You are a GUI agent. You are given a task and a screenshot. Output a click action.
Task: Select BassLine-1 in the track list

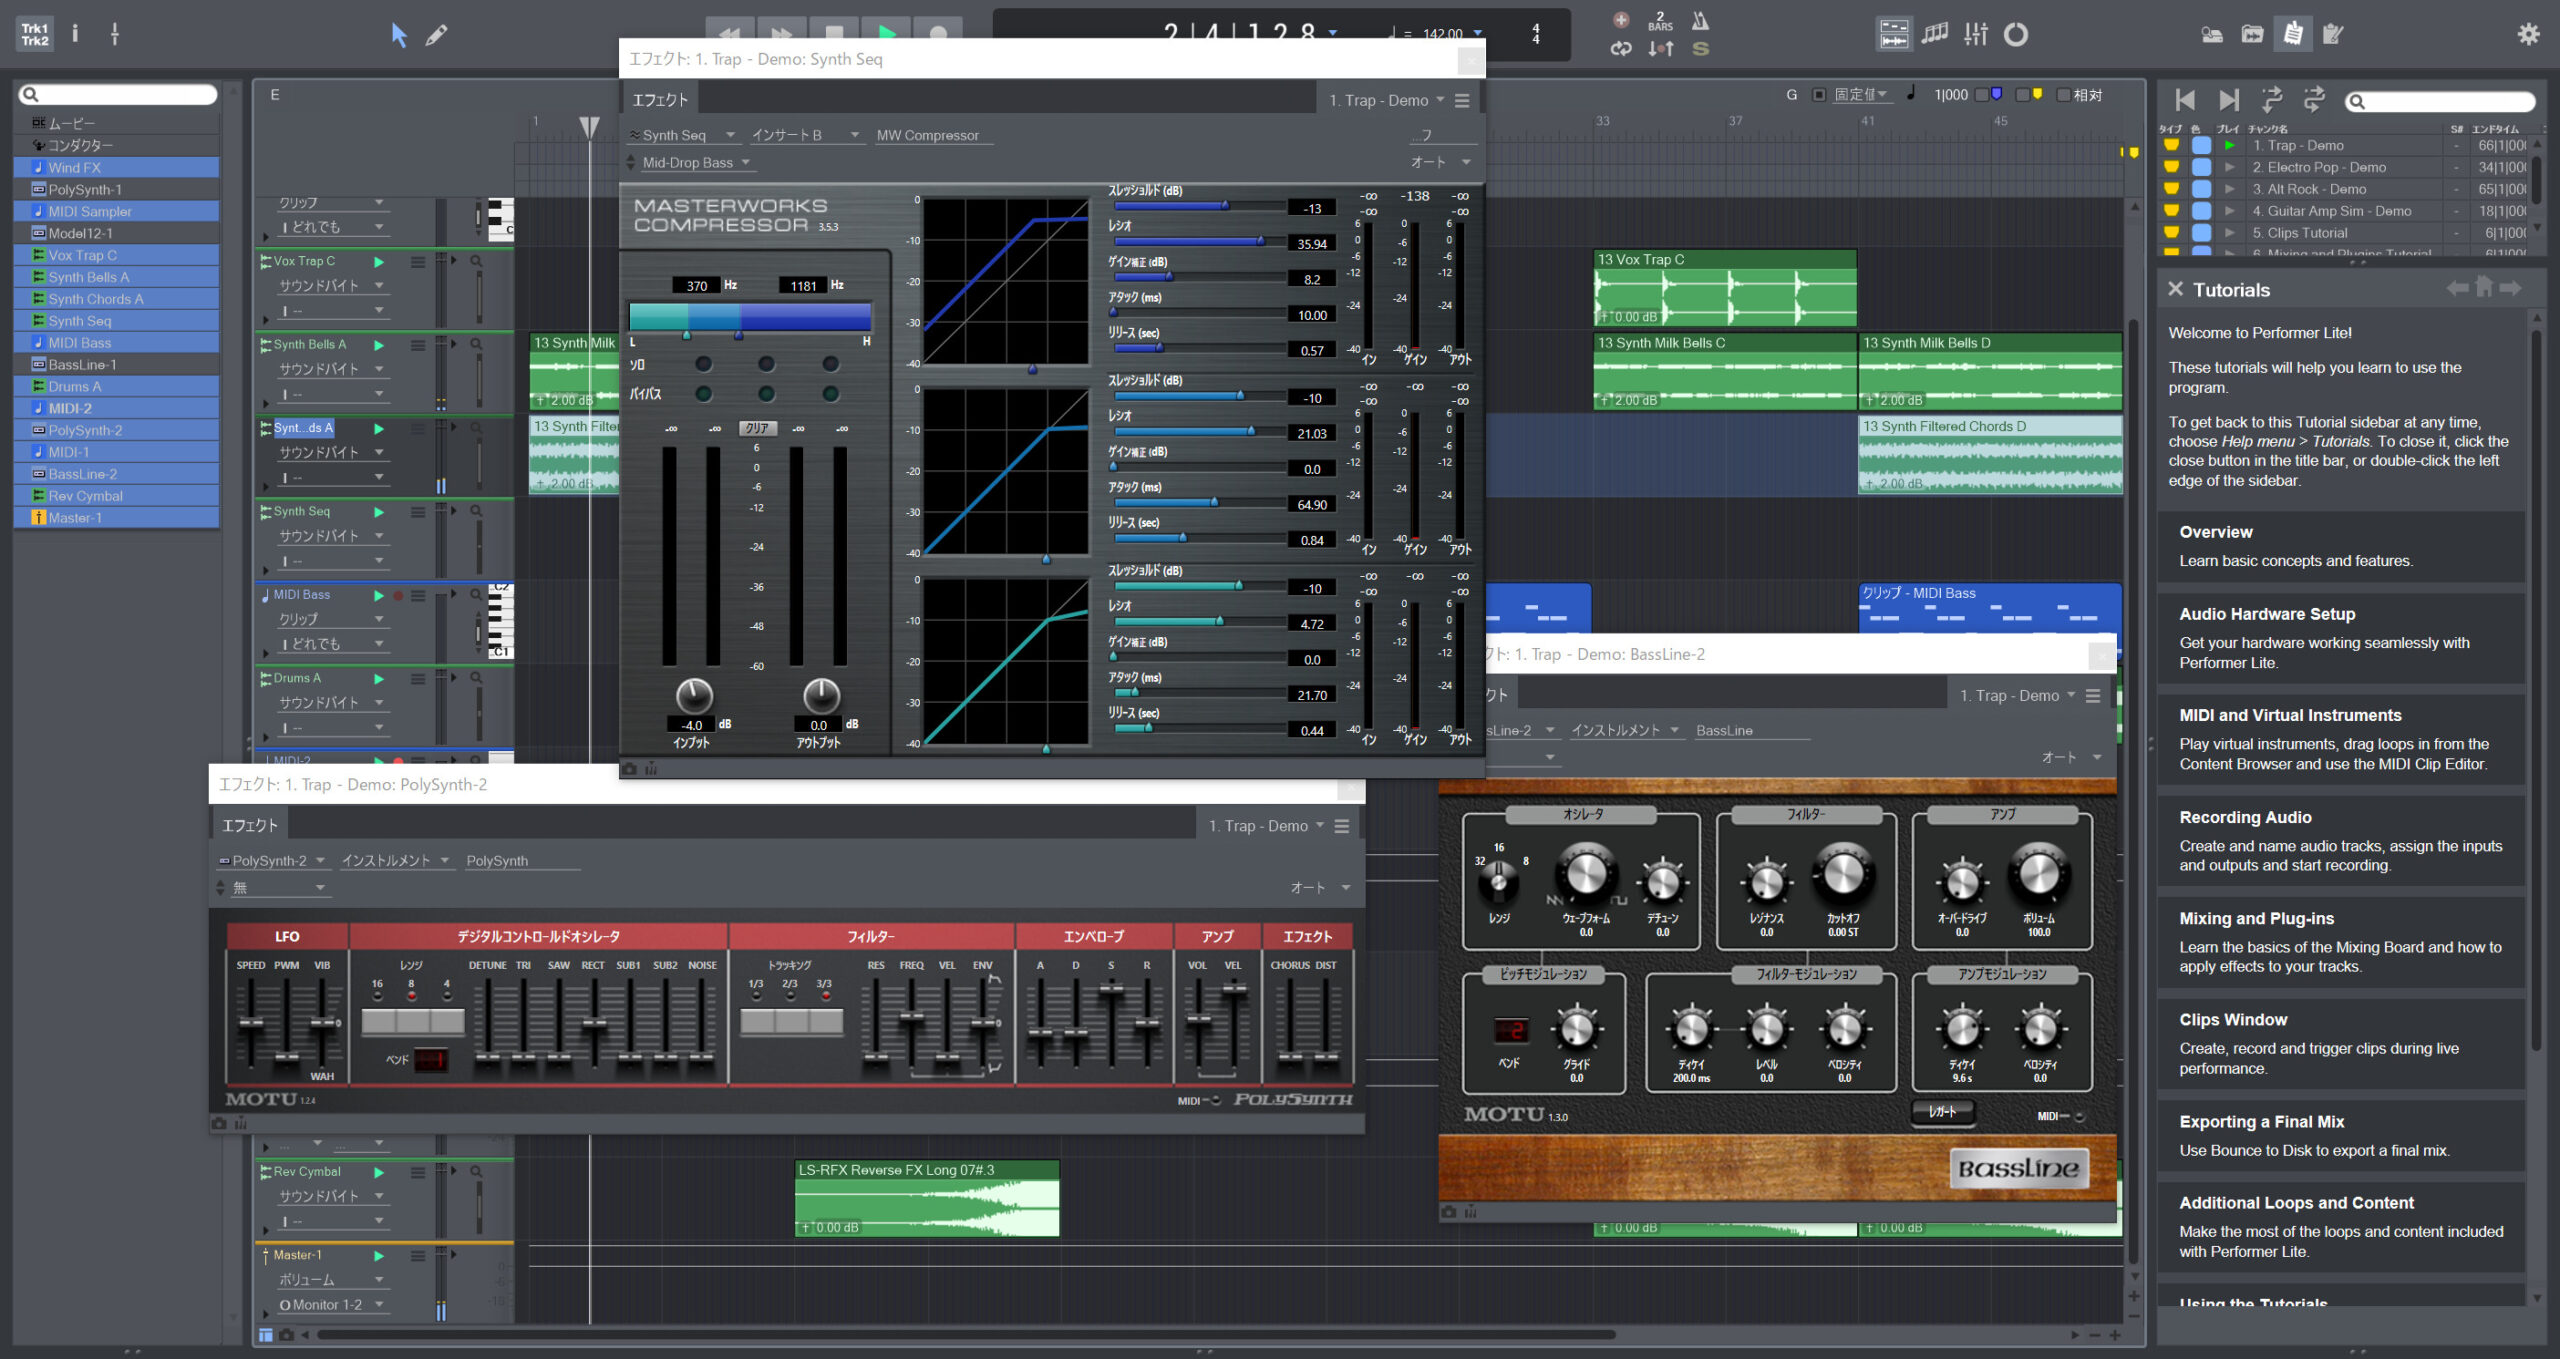tap(117, 365)
